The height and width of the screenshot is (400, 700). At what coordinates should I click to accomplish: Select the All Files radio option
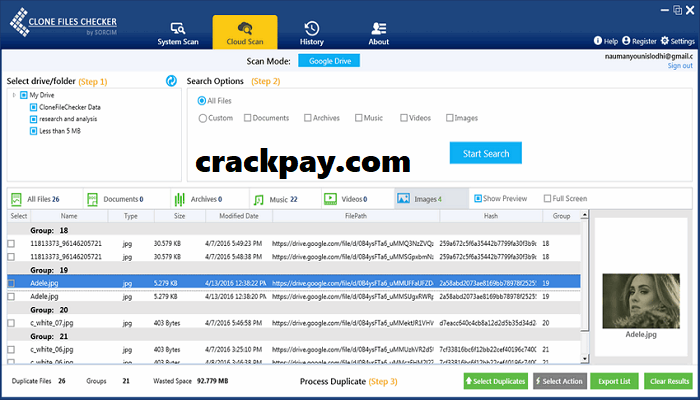(202, 101)
